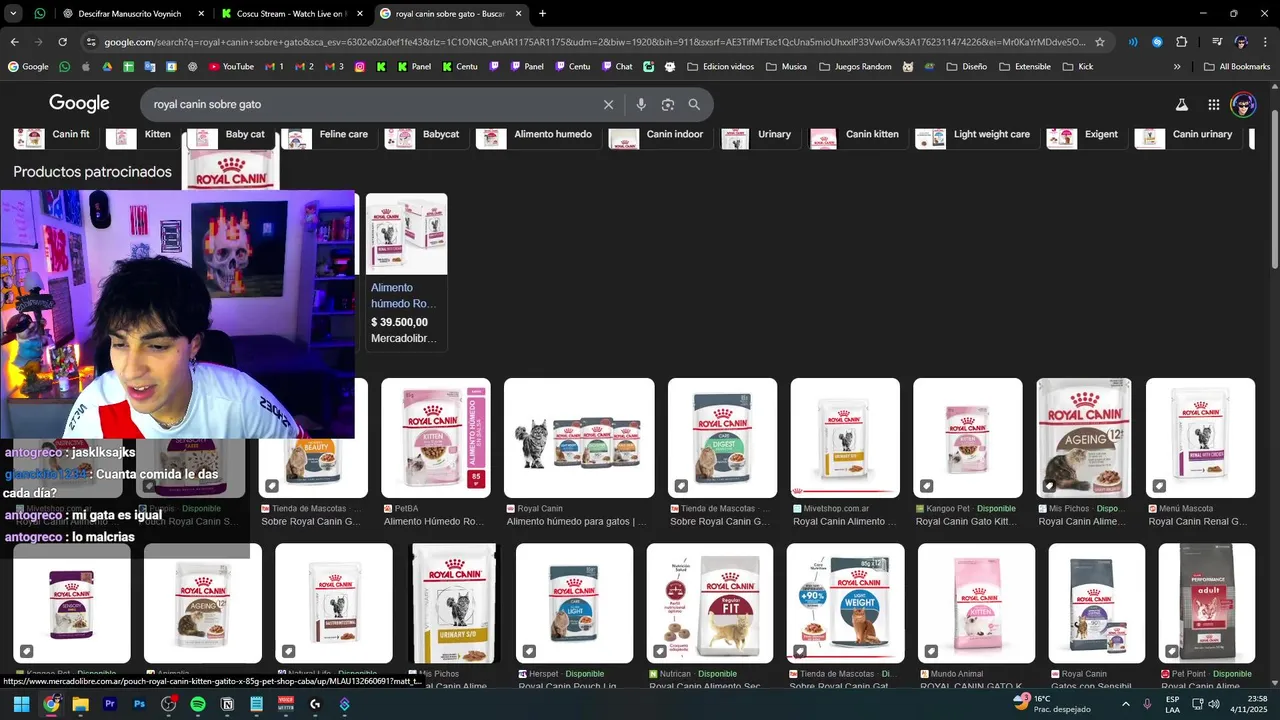Open the Mercadolibre Alimento húmedo sponsored product
The height and width of the screenshot is (720, 1280).
tap(406, 271)
